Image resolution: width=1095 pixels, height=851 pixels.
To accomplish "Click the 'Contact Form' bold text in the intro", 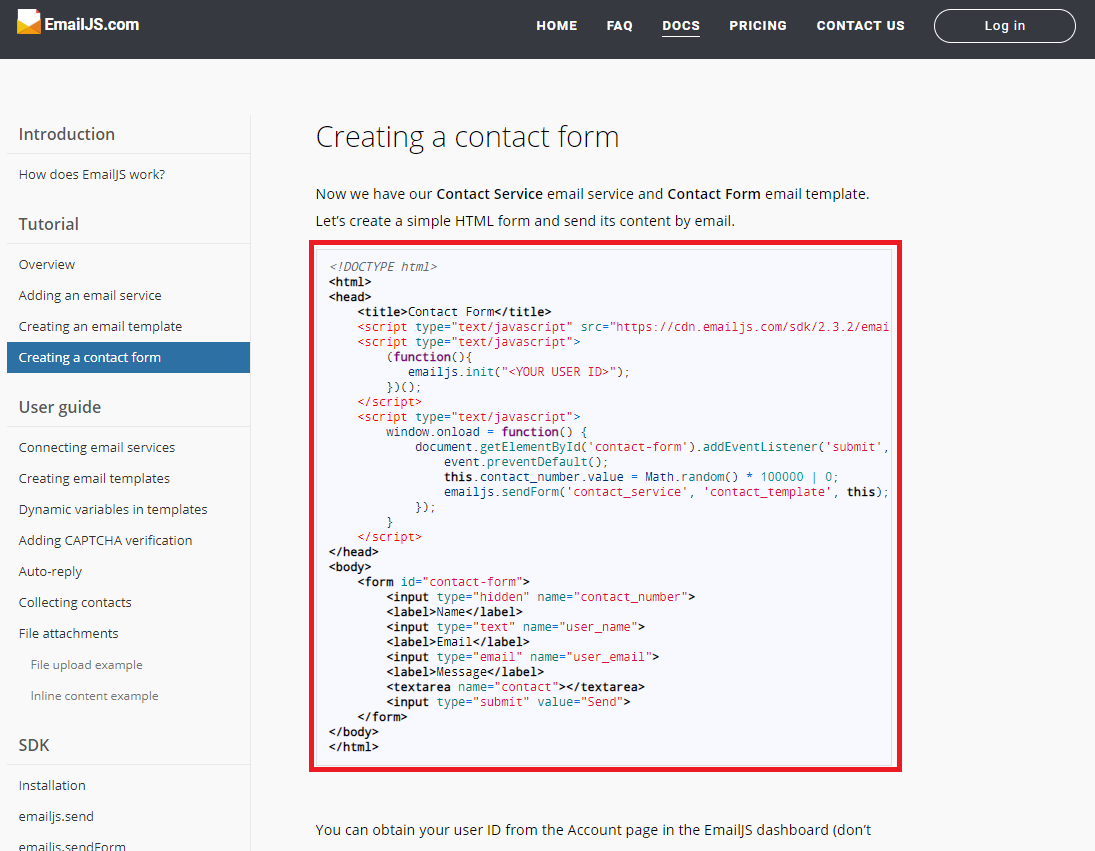I will pyautogui.click(x=714, y=194).
